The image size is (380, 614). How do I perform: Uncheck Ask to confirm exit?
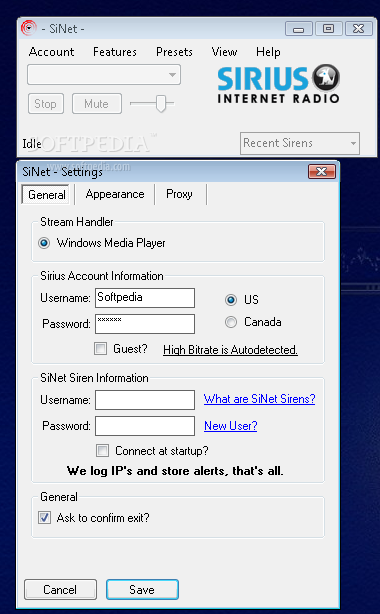(x=44, y=518)
